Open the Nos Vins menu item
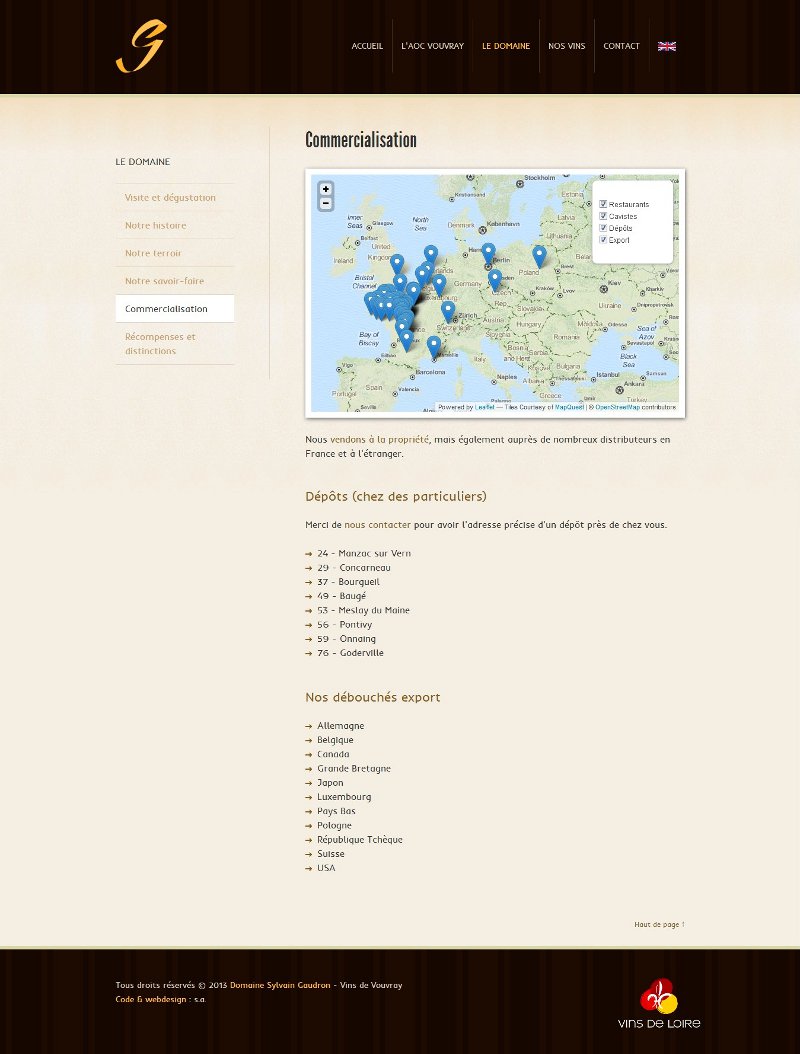The height and width of the screenshot is (1054, 800). 566,46
